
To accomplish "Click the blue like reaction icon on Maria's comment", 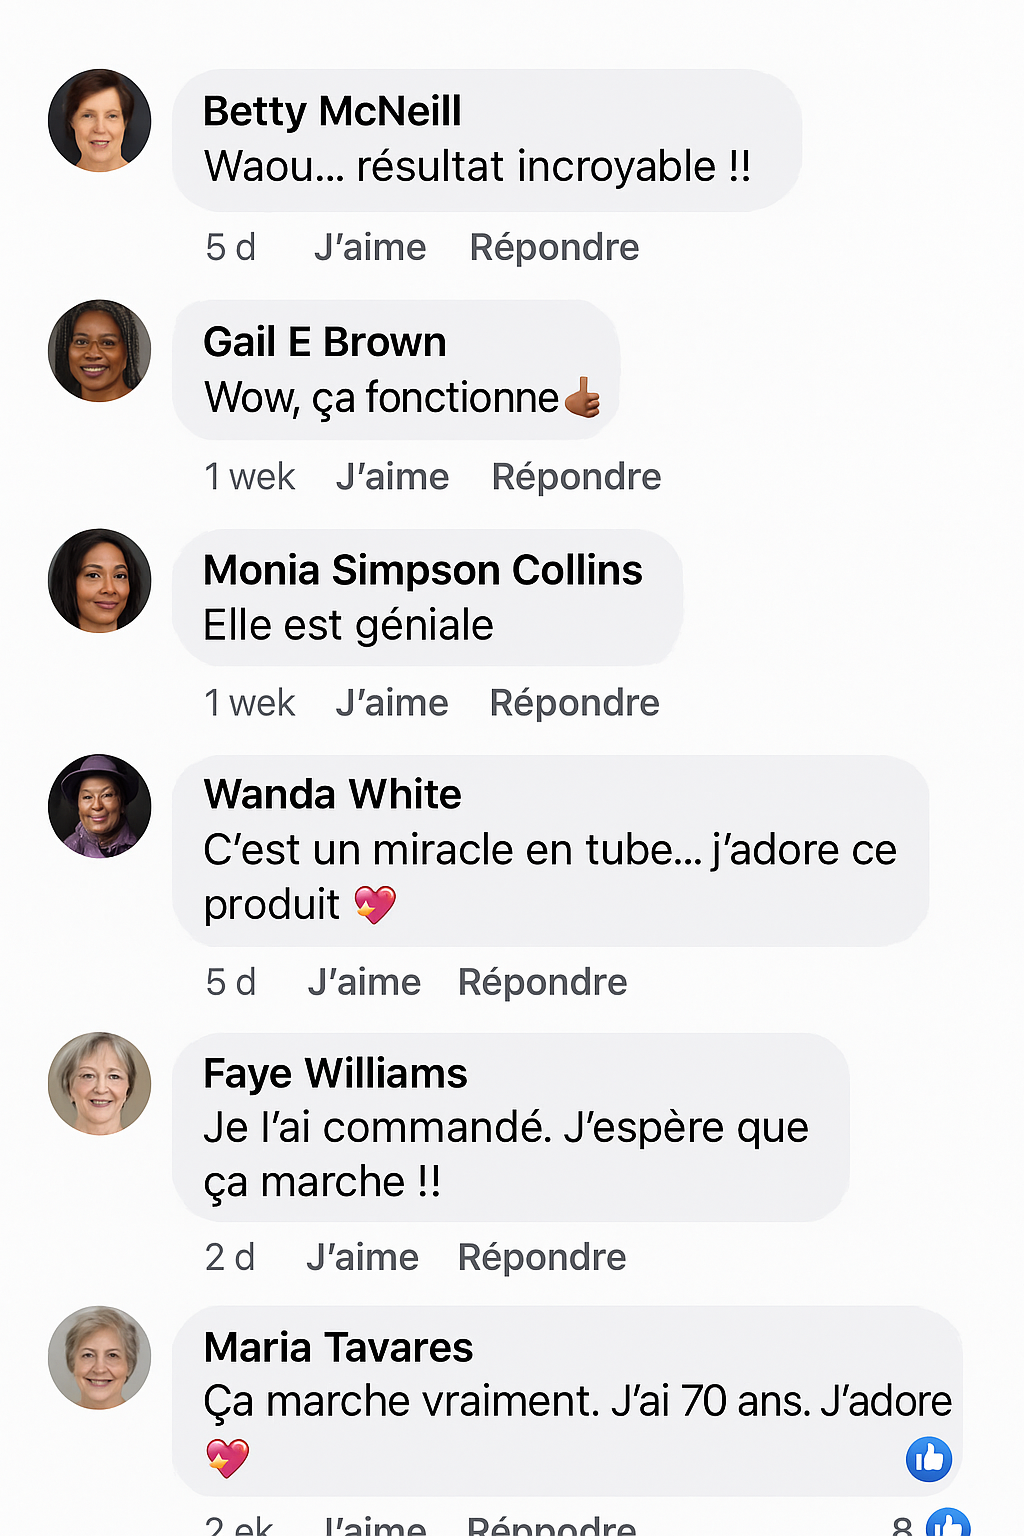I will tap(929, 1459).
